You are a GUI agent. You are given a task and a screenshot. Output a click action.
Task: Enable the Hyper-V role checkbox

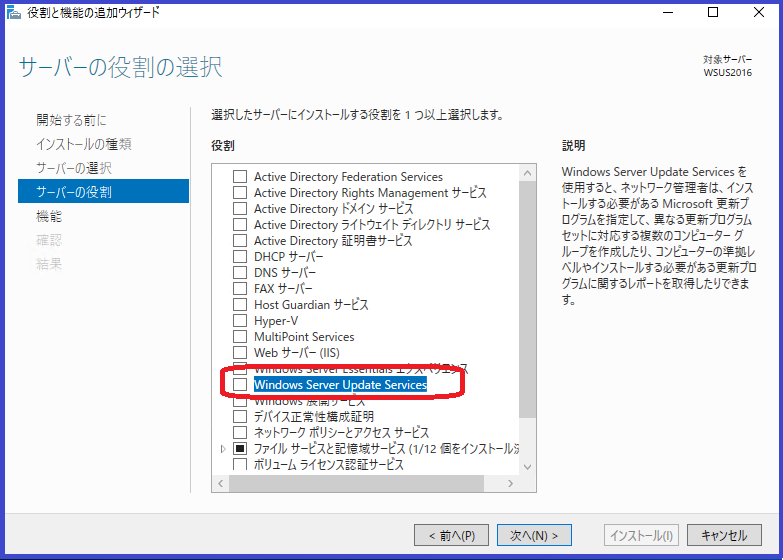240,320
